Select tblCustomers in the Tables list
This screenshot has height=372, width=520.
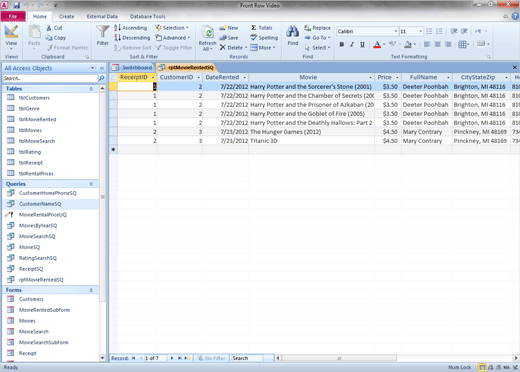point(34,98)
